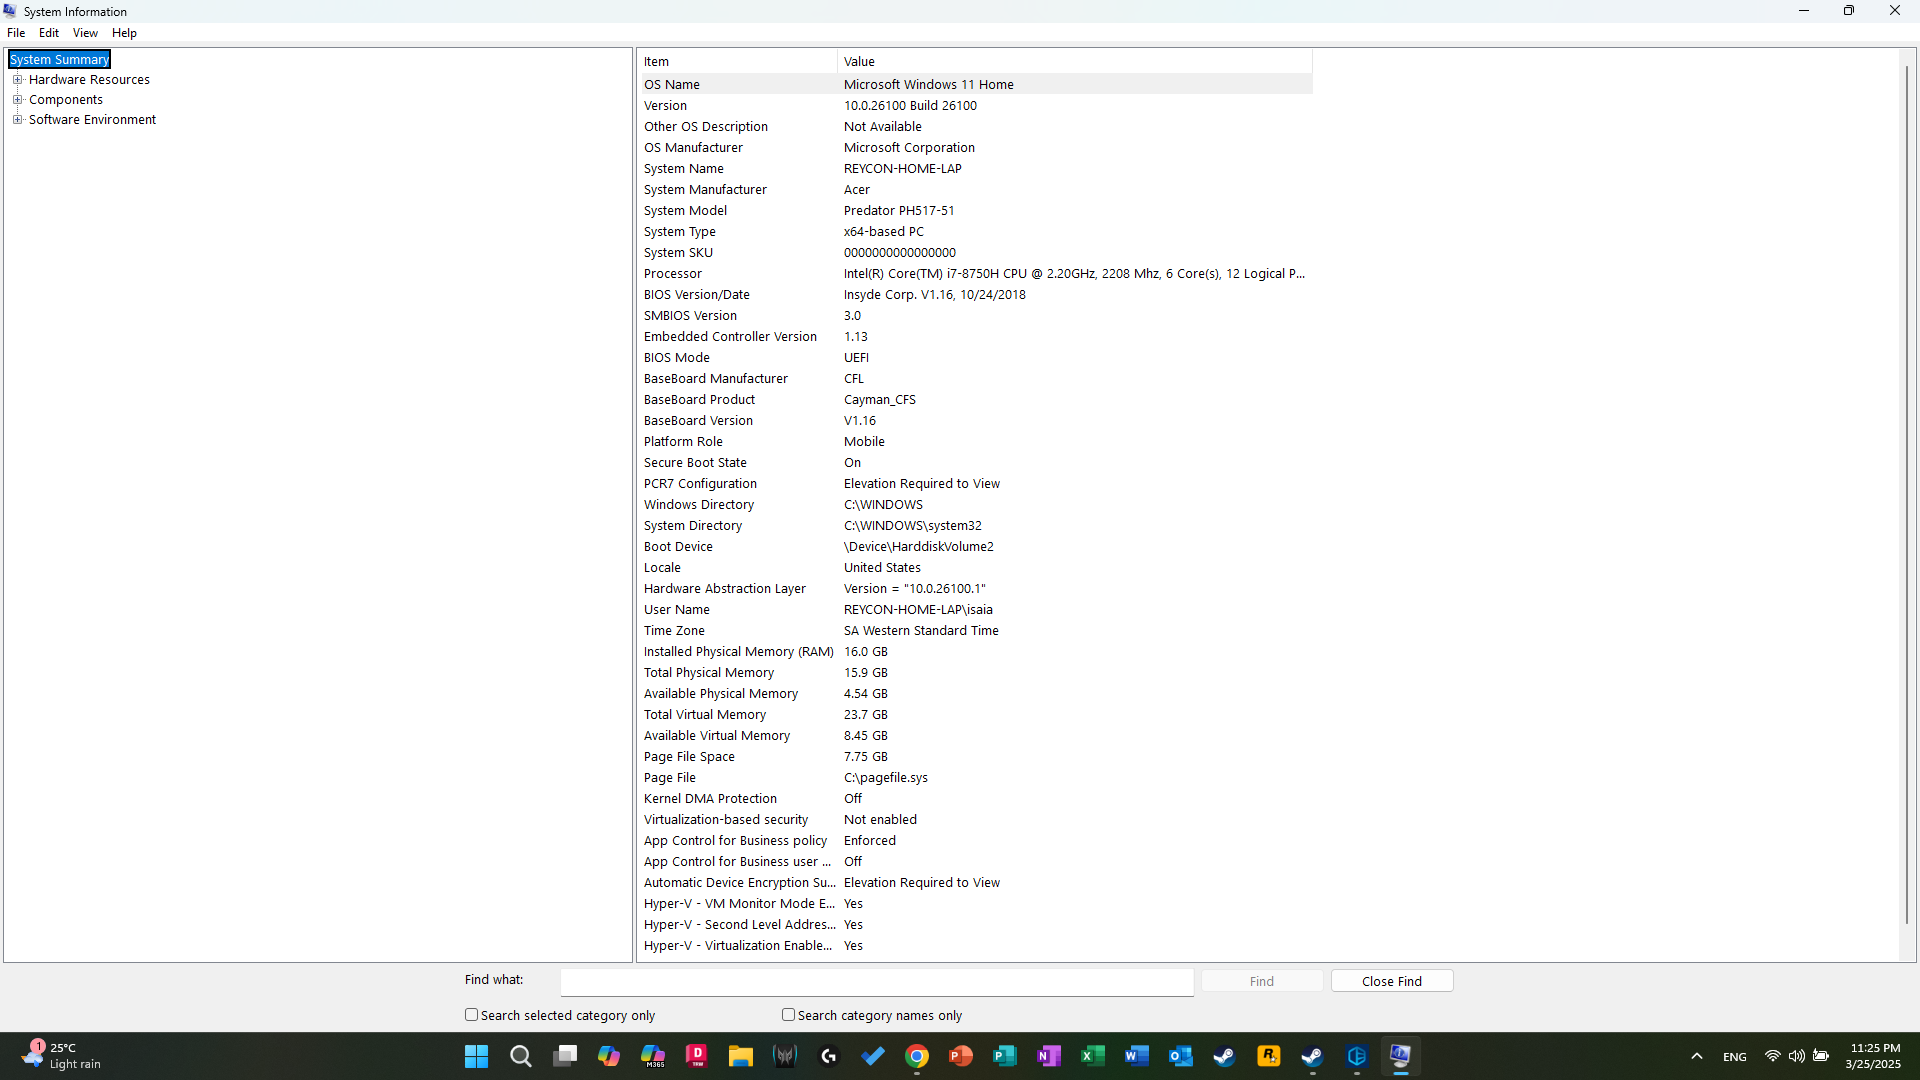Open Microsoft 365 Copilot app
Screen dimensions: 1920x1080
pos(653,1056)
